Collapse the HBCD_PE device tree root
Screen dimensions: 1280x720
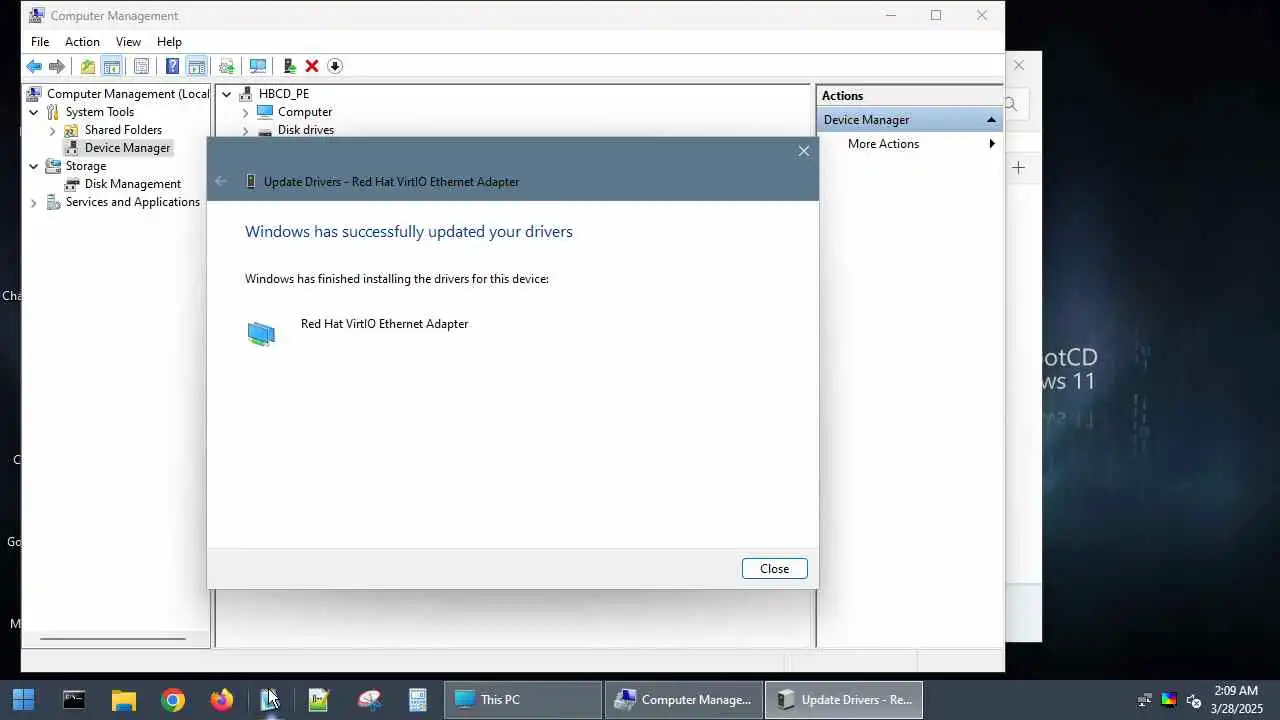click(x=227, y=94)
